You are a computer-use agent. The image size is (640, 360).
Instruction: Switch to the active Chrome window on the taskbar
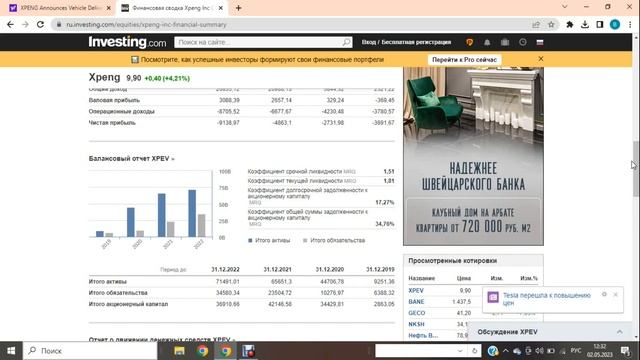pos(226,351)
